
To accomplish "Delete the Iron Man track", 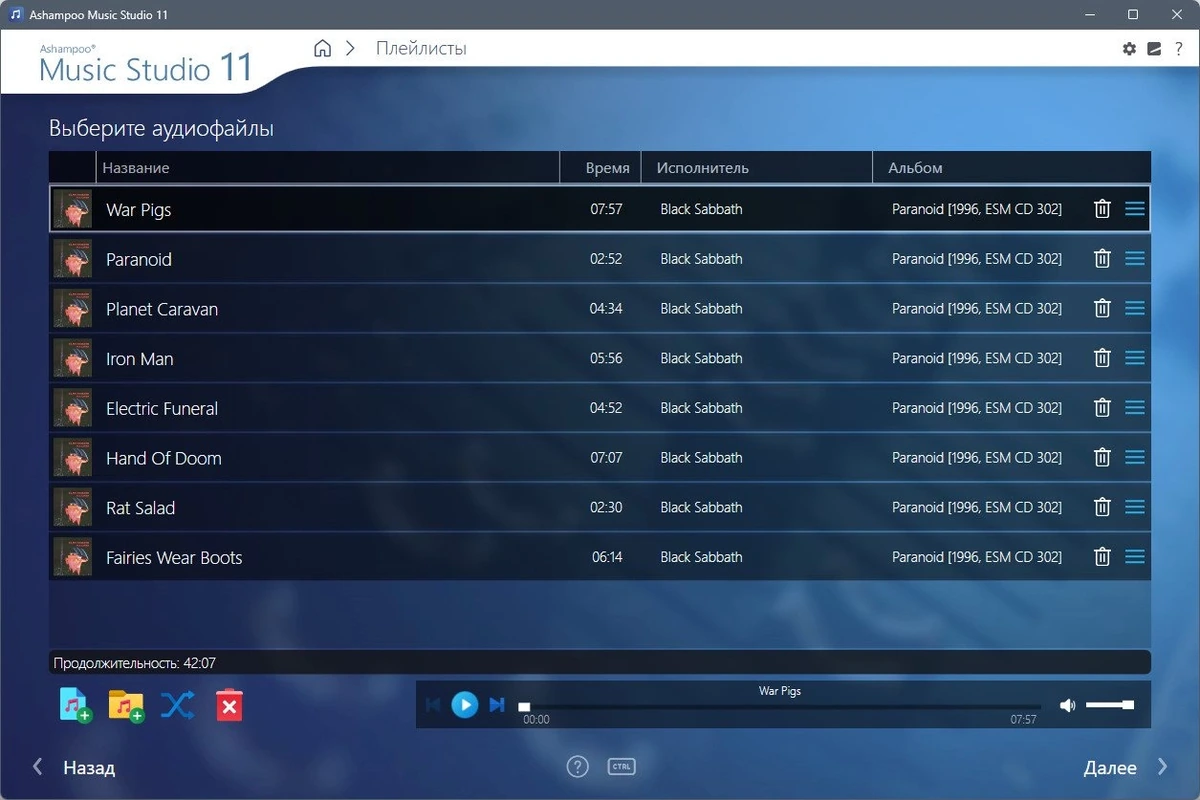I will [1102, 358].
